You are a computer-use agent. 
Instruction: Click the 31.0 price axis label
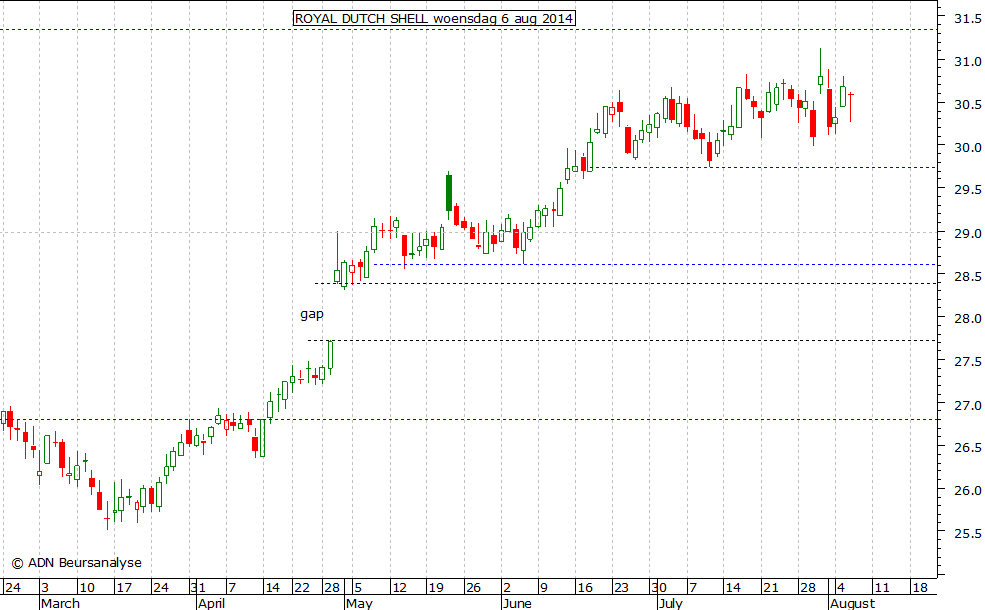coord(967,62)
